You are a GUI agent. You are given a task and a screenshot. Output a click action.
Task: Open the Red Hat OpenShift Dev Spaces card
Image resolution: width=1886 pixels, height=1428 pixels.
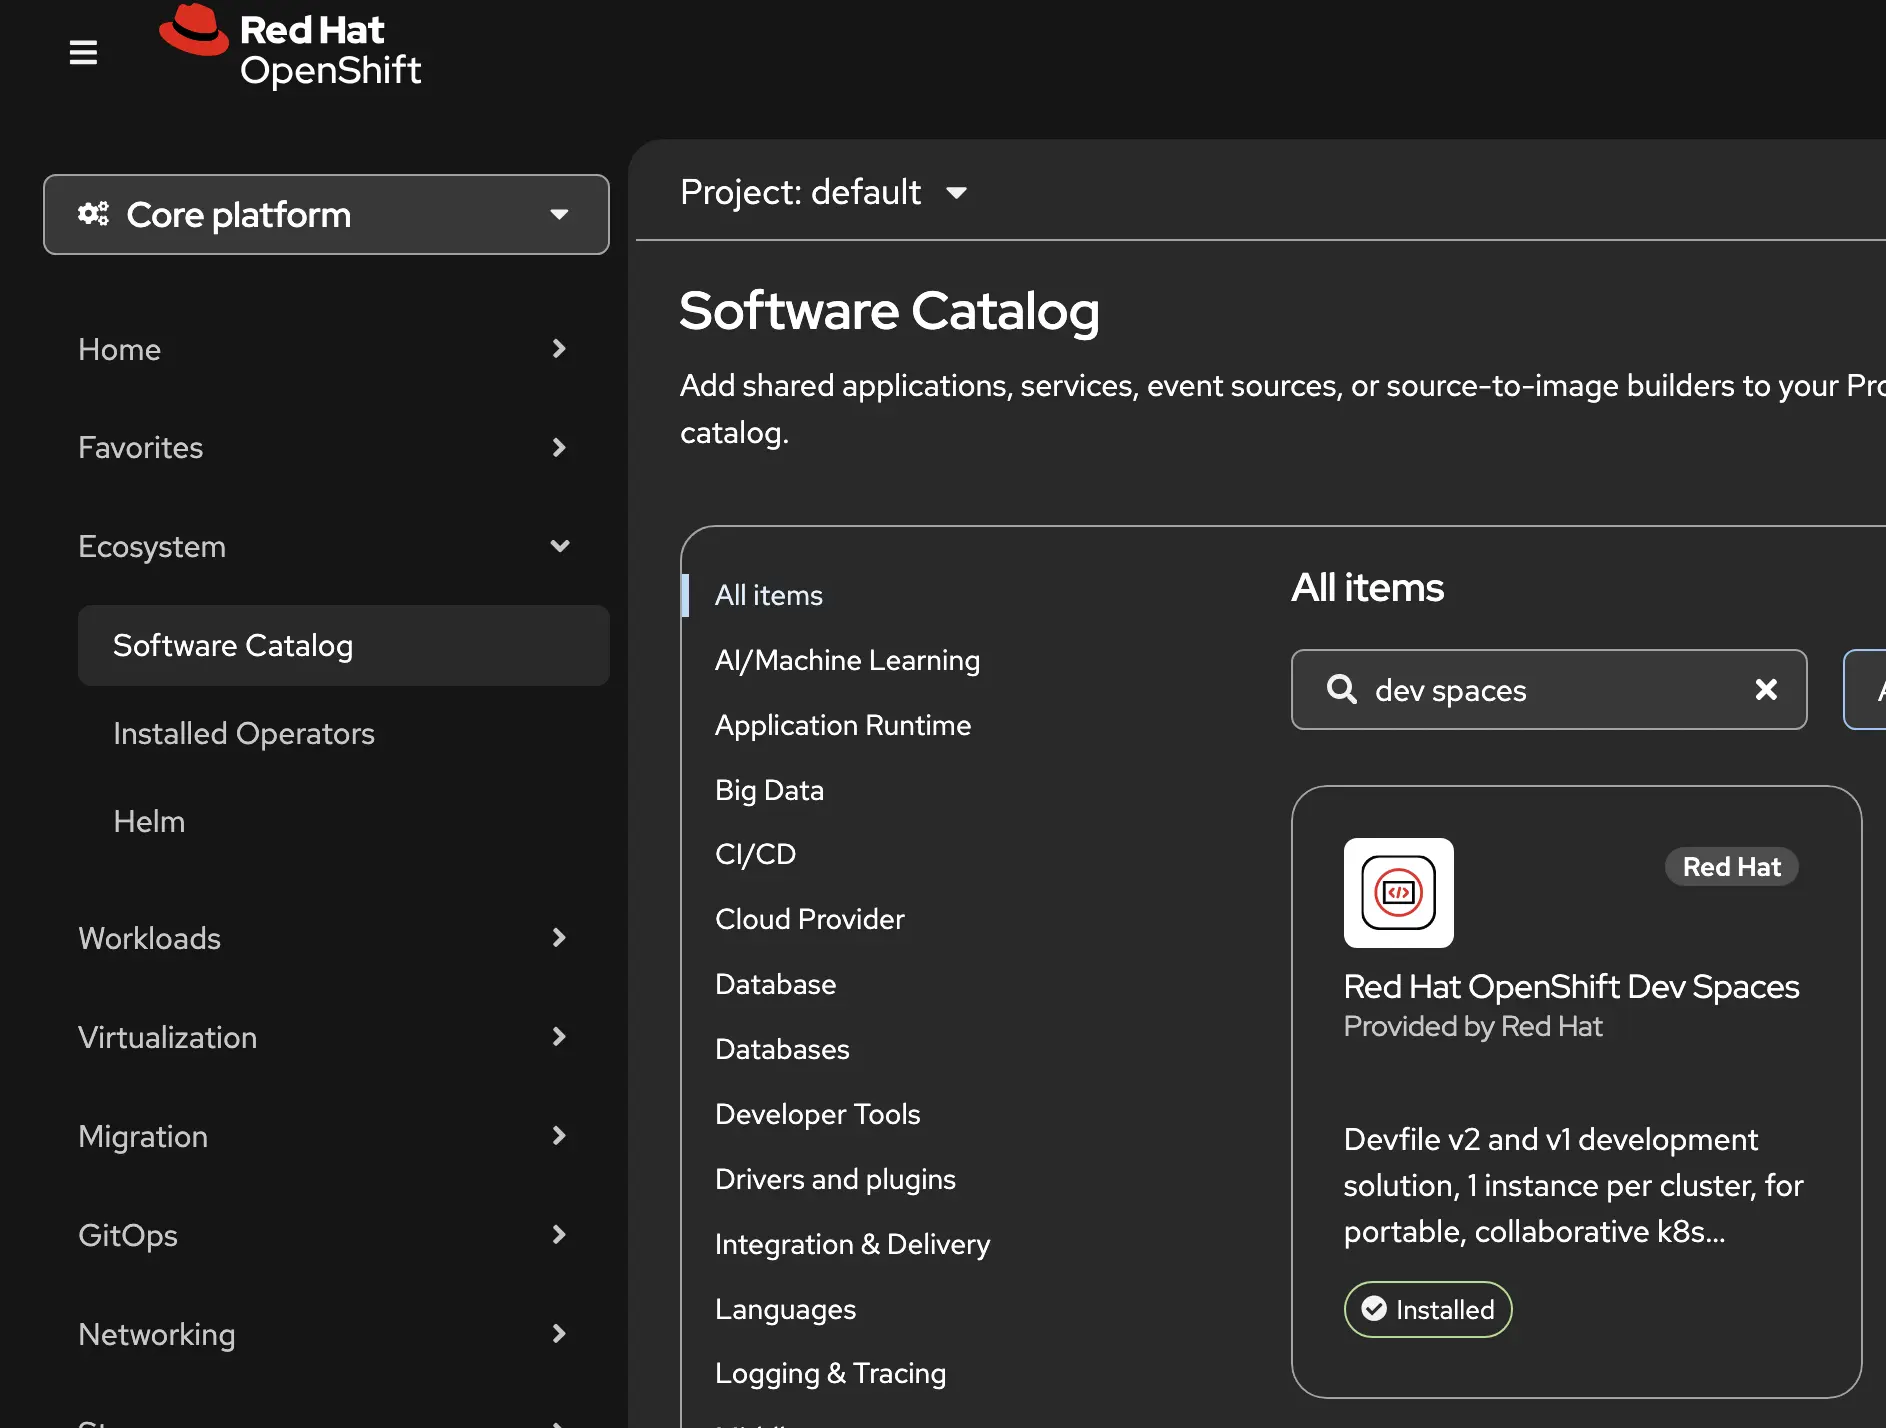tap(1576, 1091)
